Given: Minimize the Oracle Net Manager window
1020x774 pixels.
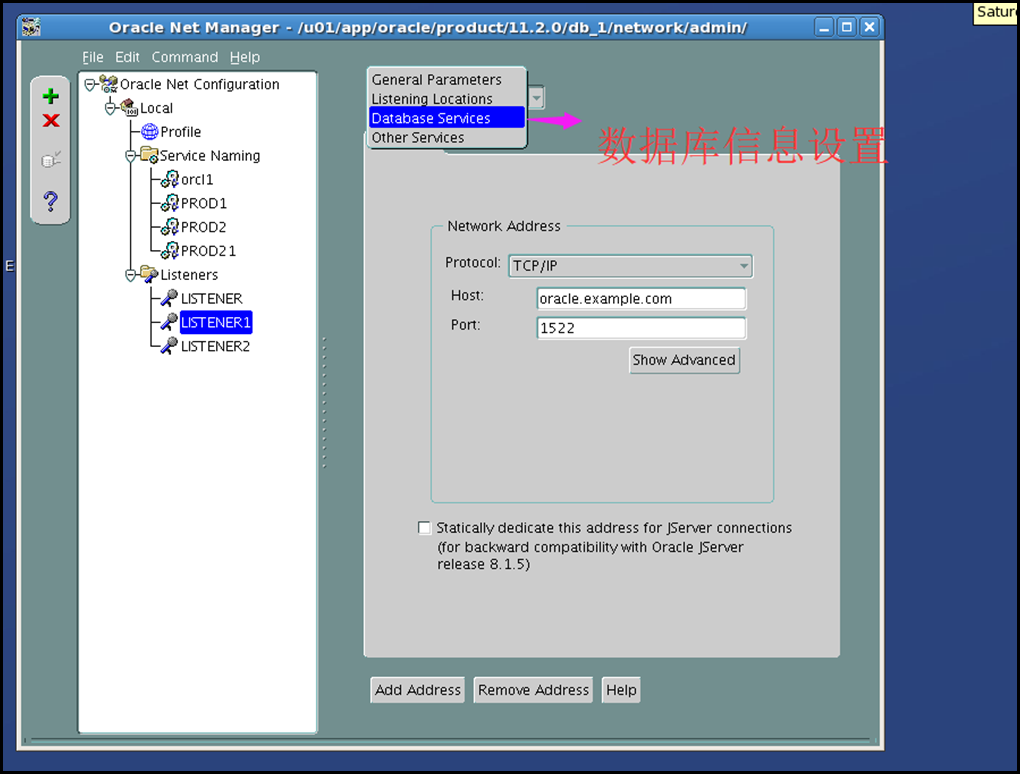Looking at the screenshot, I should point(824,27).
